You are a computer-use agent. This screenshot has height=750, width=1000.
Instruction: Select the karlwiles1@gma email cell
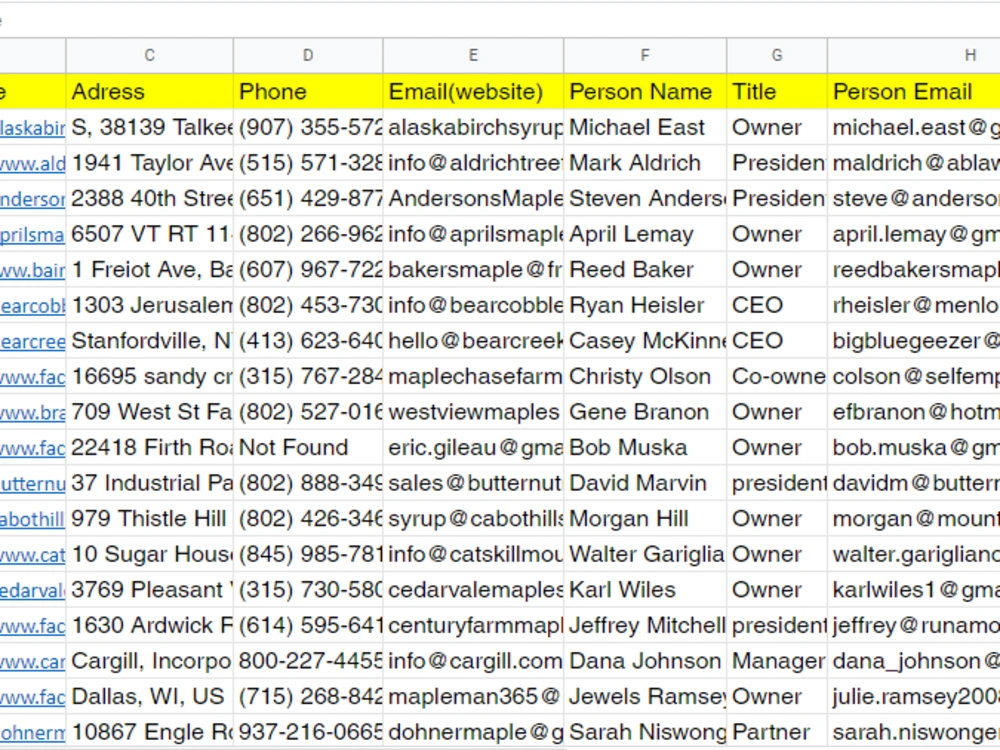[914, 590]
